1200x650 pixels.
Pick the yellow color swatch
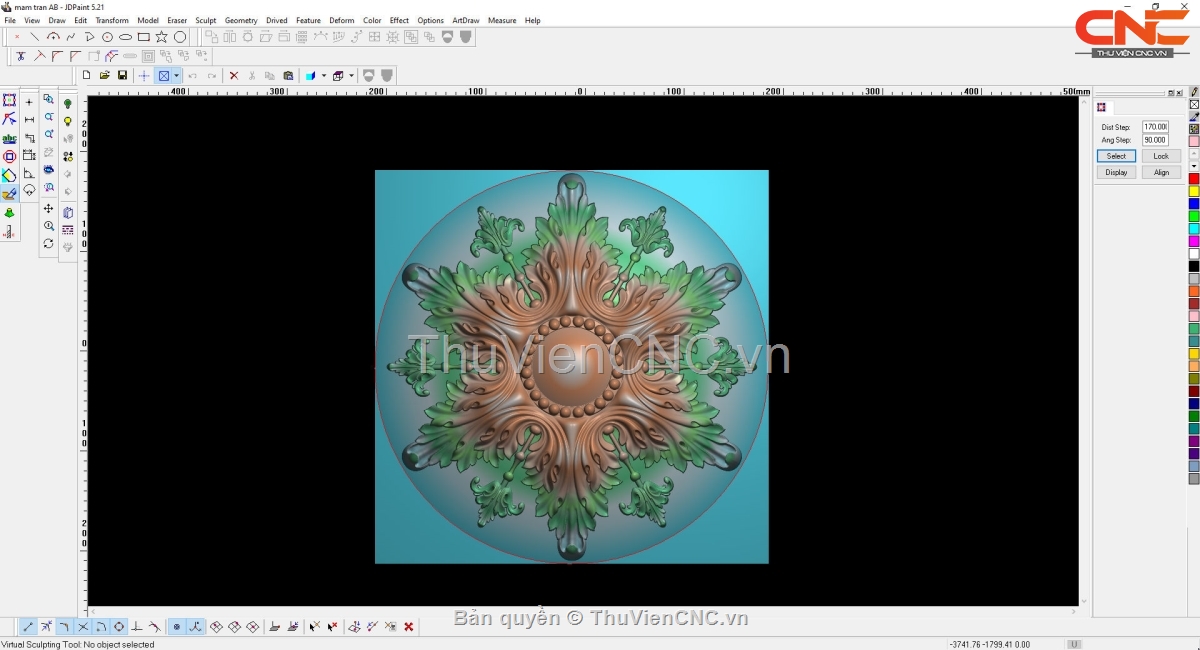[1194, 191]
